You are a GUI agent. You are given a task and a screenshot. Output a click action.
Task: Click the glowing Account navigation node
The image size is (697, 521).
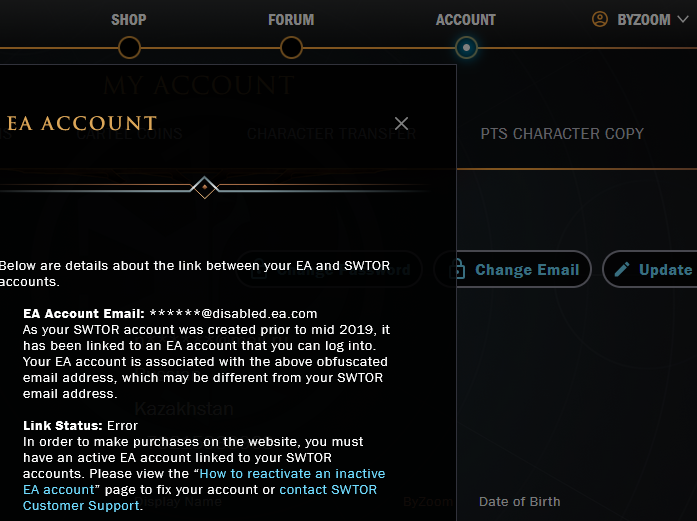point(466,47)
